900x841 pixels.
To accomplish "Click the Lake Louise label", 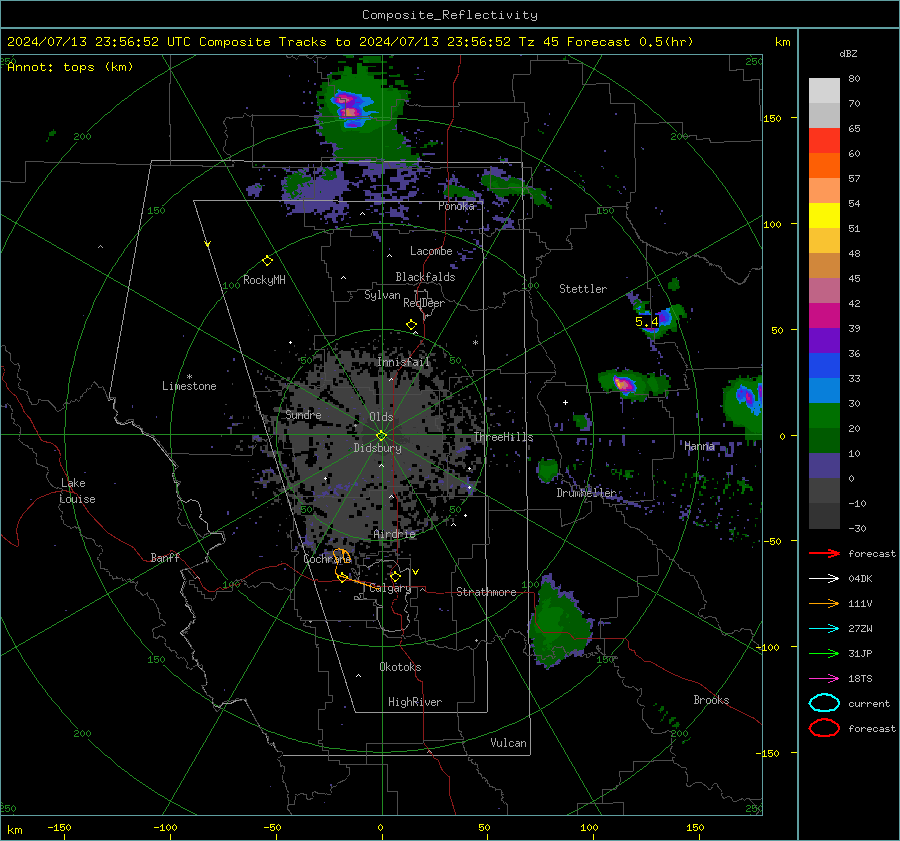I will click(77, 491).
